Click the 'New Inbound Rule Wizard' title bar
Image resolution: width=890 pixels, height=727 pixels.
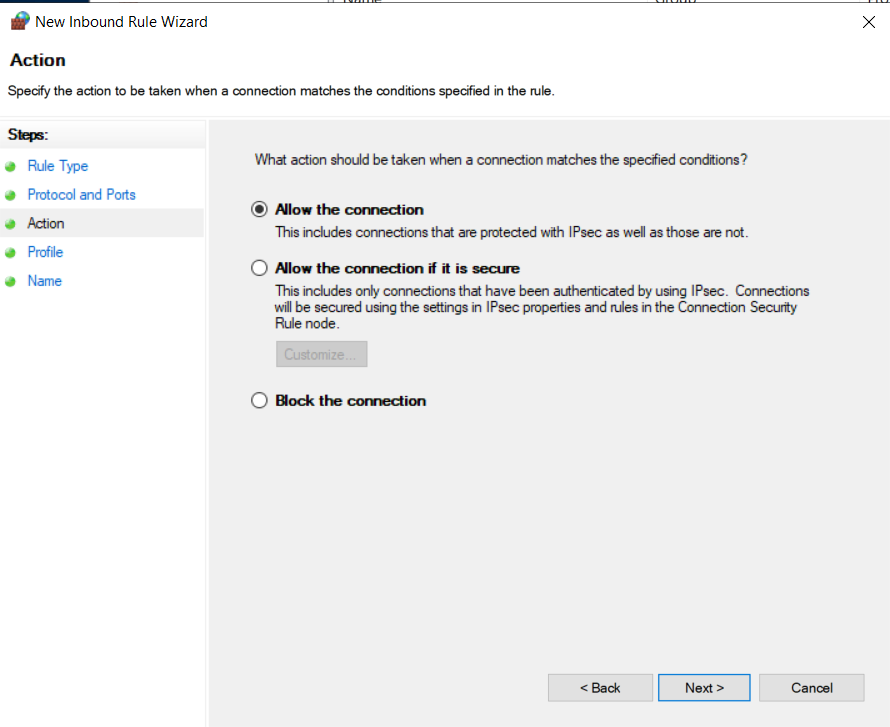400,21
